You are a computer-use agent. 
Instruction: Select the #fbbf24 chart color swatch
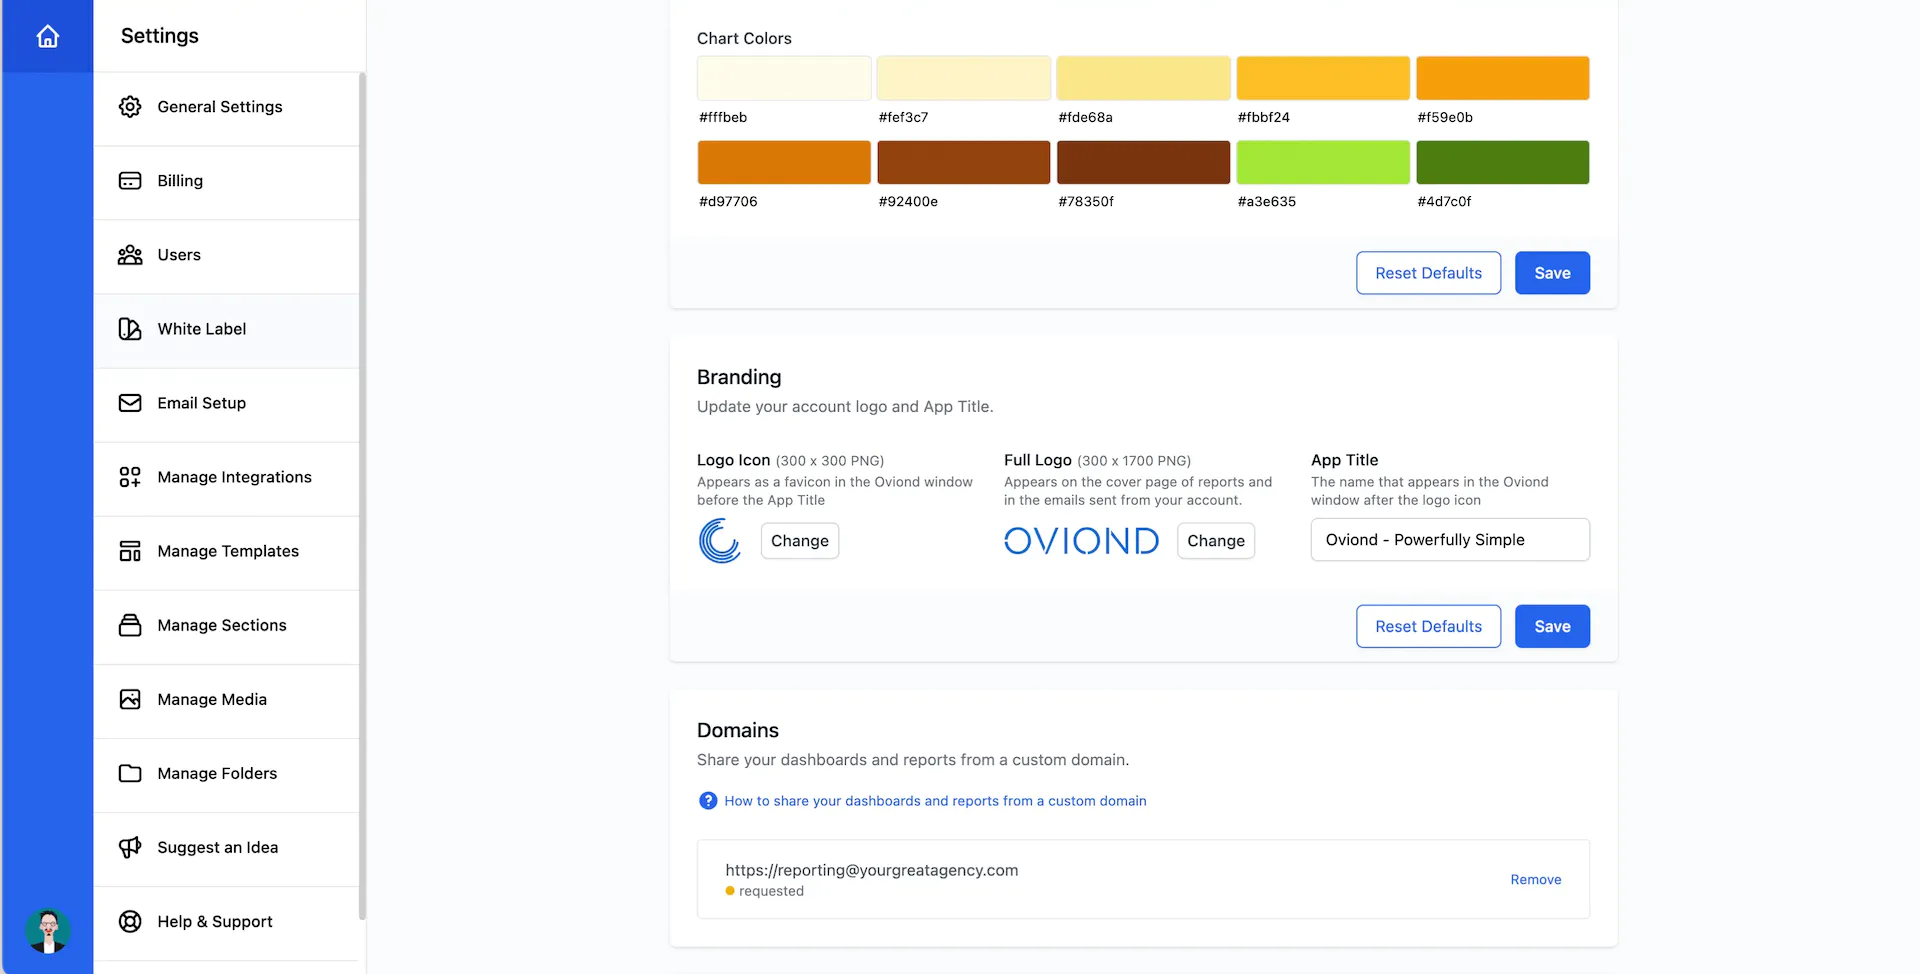1323,78
